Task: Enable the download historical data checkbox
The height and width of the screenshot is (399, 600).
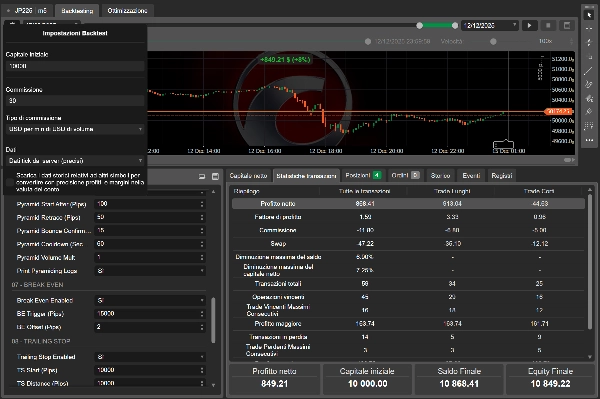Action: click(x=10, y=182)
